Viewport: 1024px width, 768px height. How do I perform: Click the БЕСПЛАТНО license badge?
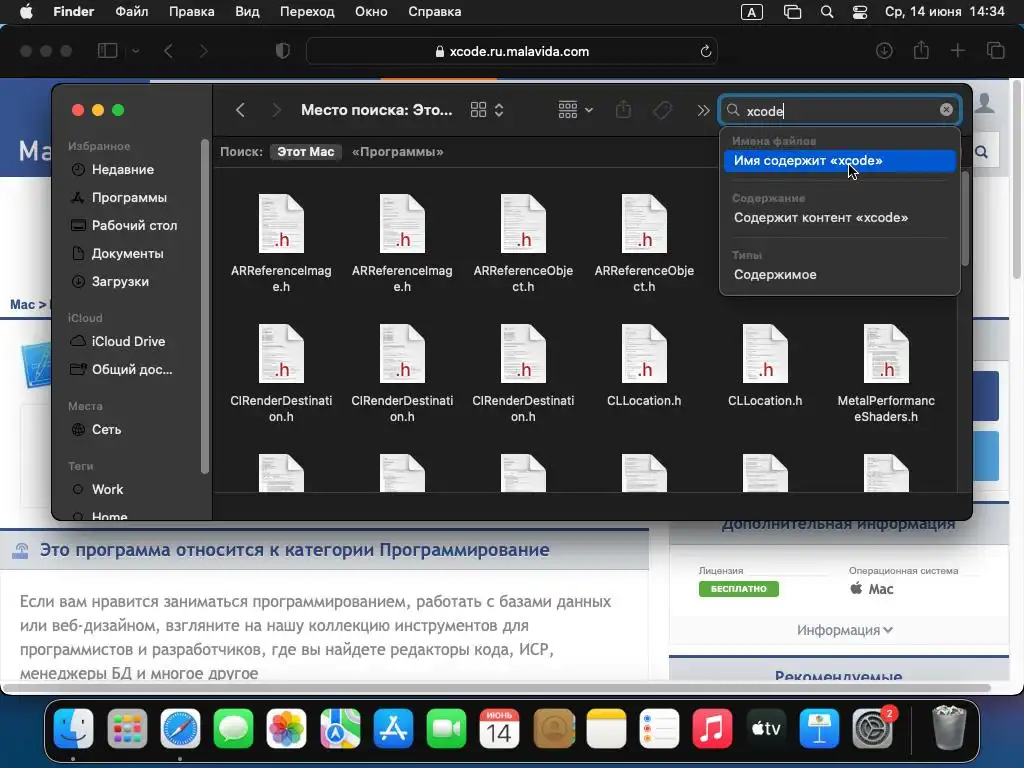click(x=739, y=588)
